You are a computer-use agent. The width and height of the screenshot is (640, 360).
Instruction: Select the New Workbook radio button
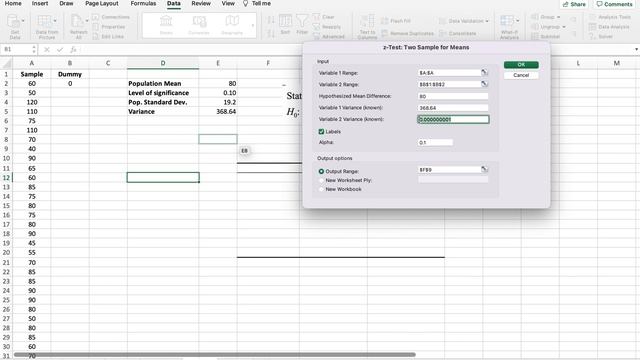coord(321,189)
